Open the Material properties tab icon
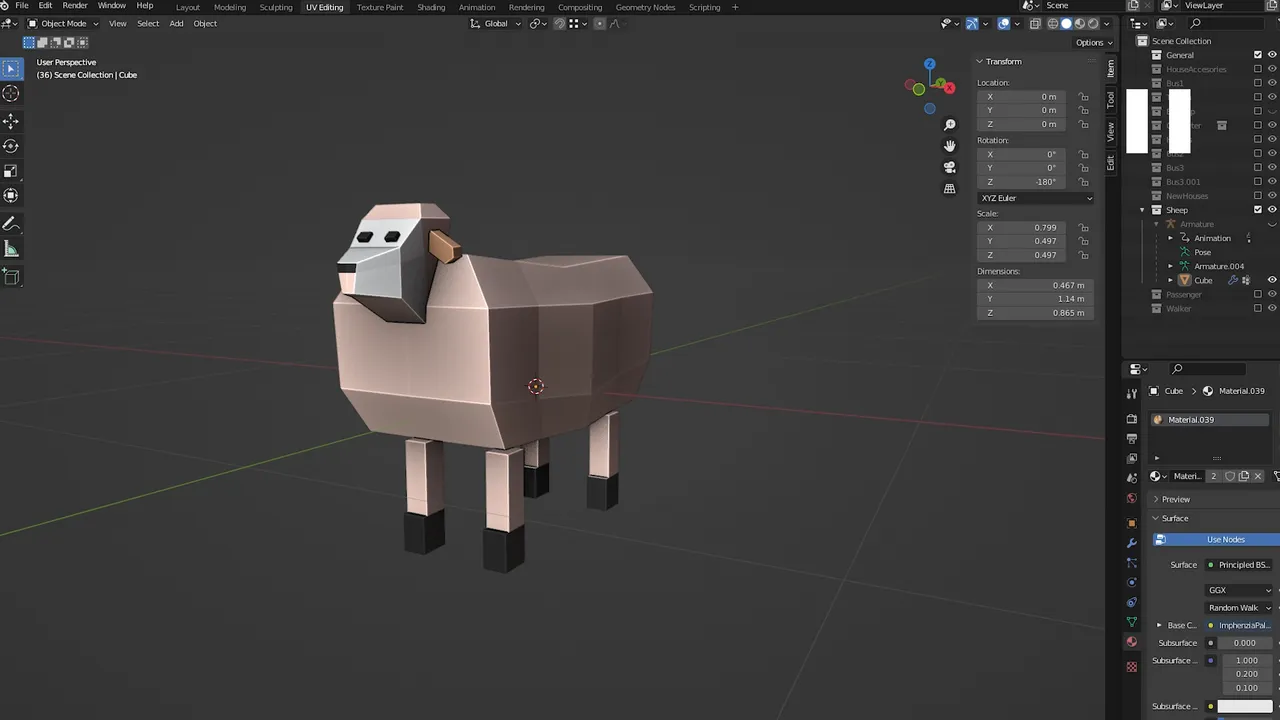The image size is (1280, 720). (x=1132, y=642)
